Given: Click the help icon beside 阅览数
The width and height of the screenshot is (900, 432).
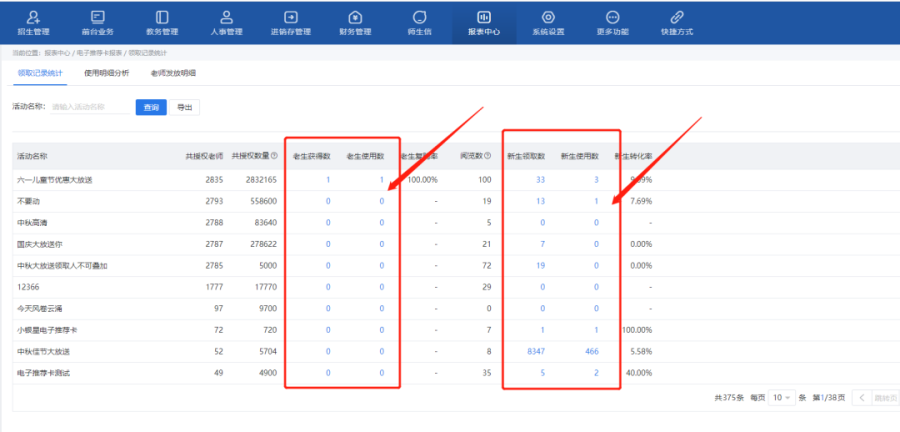Looking at the screenshot, I should 487,157.
